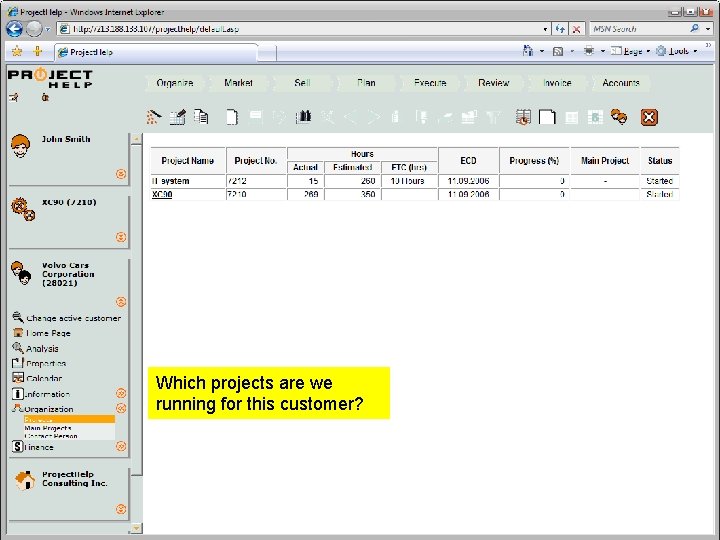Click the ProjectHelp browser tab
Screen dimensions: 720x540
click(156, 52)
